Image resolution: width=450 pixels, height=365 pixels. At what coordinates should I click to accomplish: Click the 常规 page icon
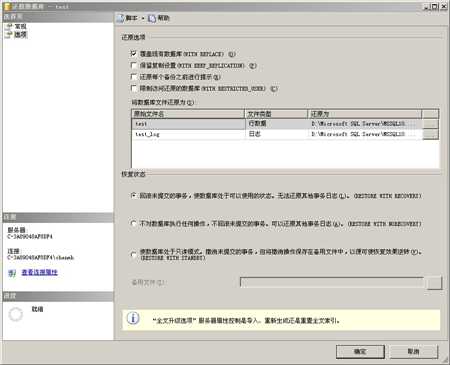(9, 26)
